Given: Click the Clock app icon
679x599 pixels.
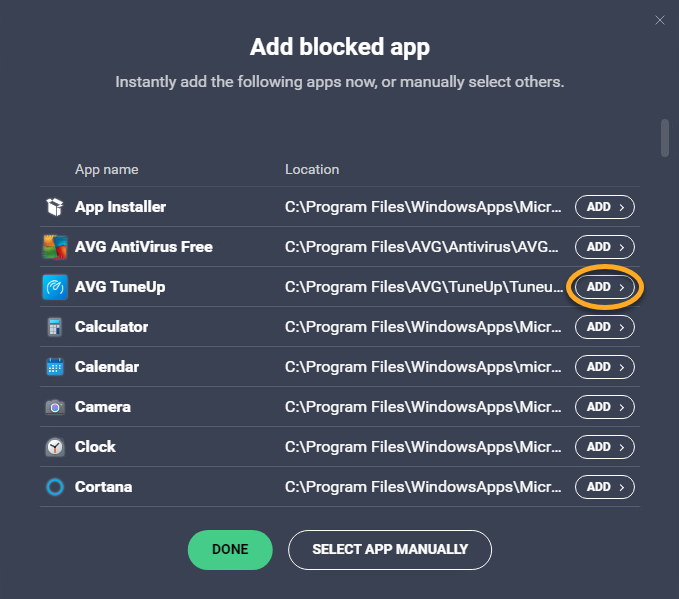Looking at the screenshot, I should pyautogui.click(x=54, y=447).
